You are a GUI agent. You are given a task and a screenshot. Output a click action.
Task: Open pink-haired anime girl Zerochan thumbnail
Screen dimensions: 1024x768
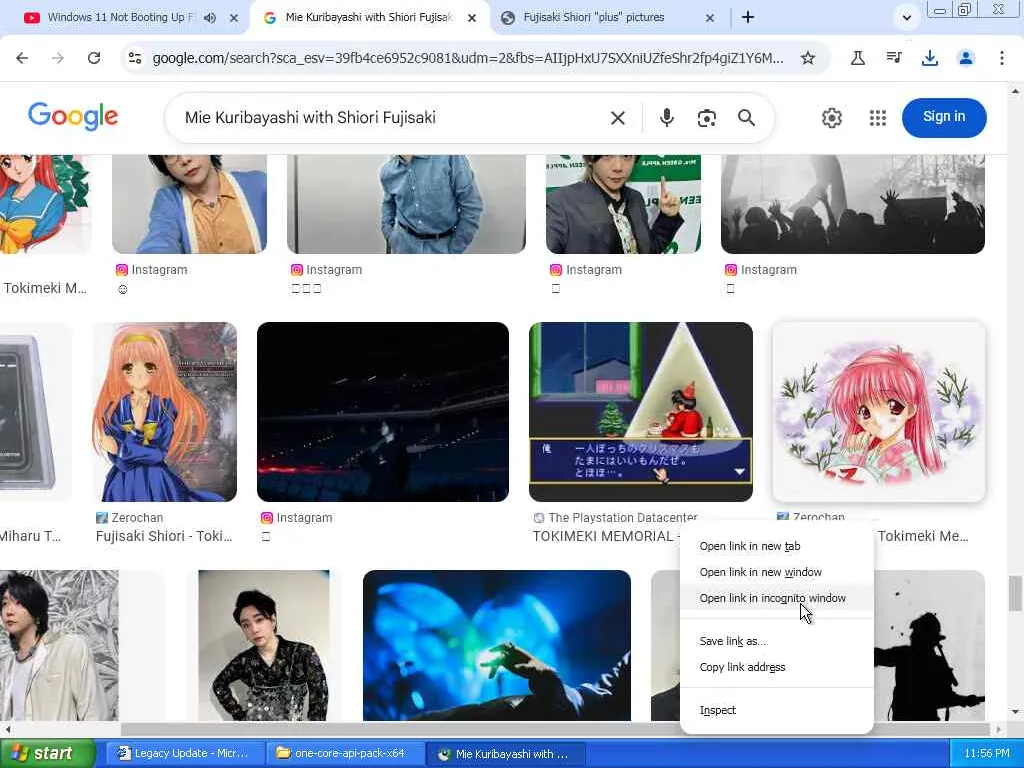point(878,411)
